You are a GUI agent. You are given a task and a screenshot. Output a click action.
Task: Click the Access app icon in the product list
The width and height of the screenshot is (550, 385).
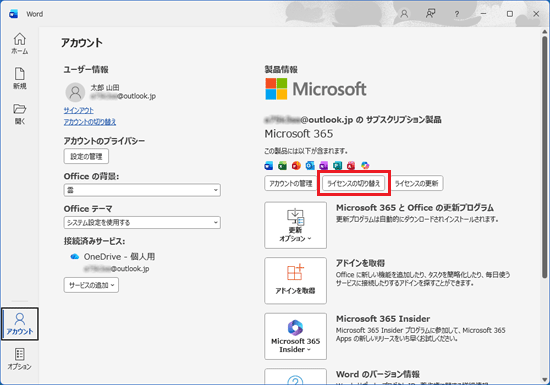pos(351,166)
